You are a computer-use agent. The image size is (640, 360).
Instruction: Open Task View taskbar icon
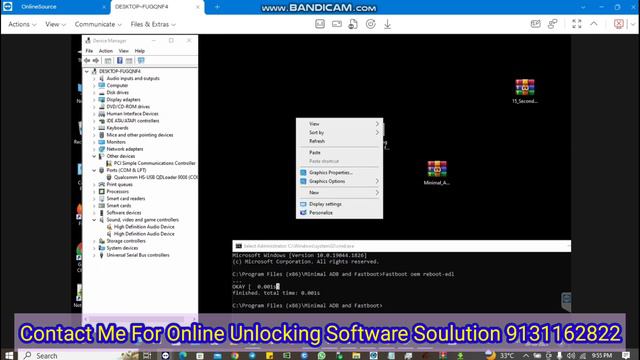point(147,356)
